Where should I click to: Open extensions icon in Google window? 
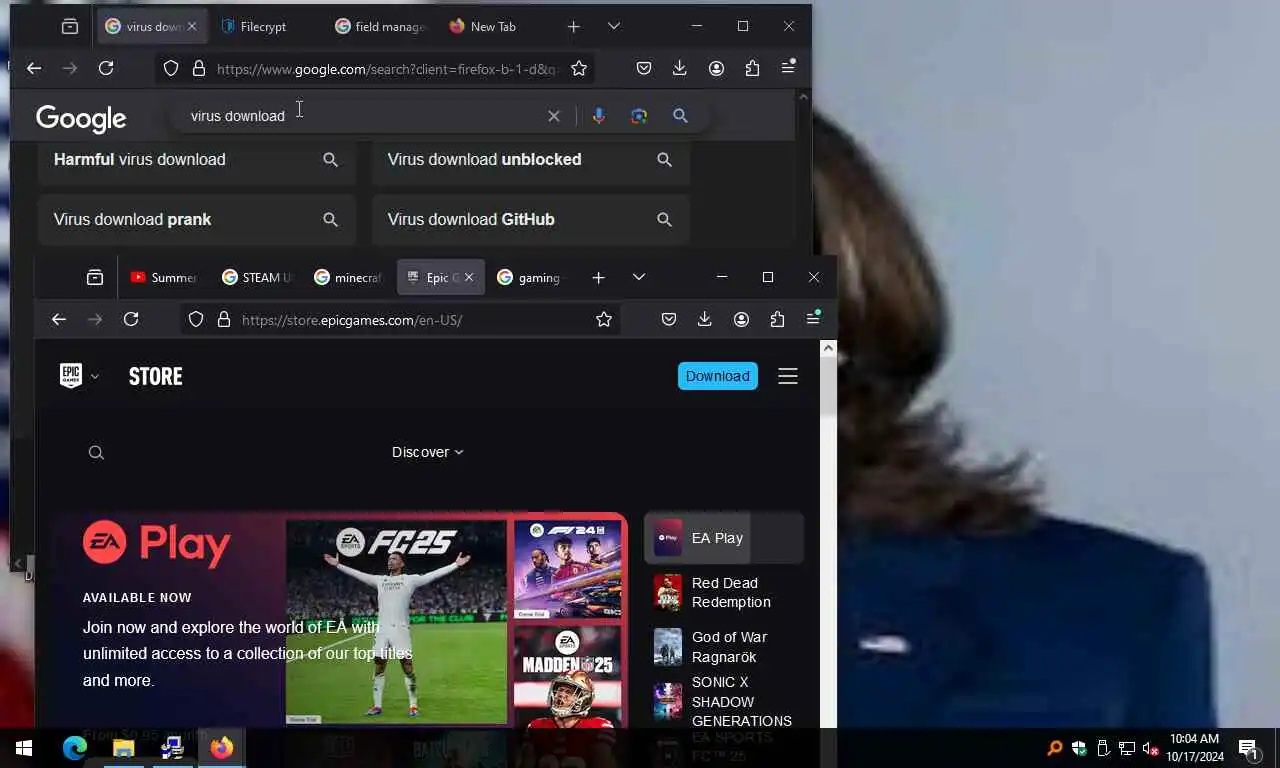pyautogui.click(x=752, y=68)
